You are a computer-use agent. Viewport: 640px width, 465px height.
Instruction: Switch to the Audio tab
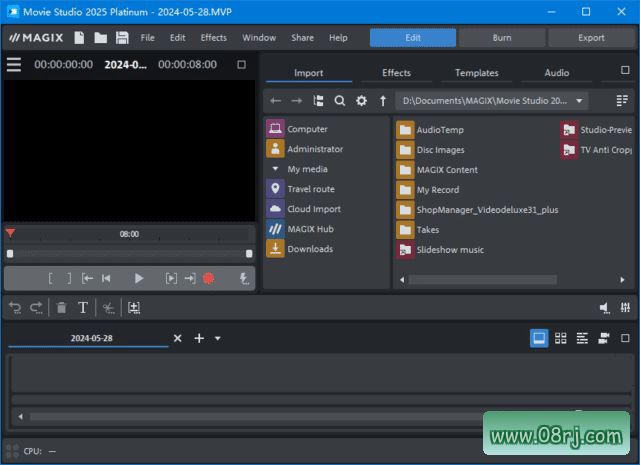[x=557, y=73]
